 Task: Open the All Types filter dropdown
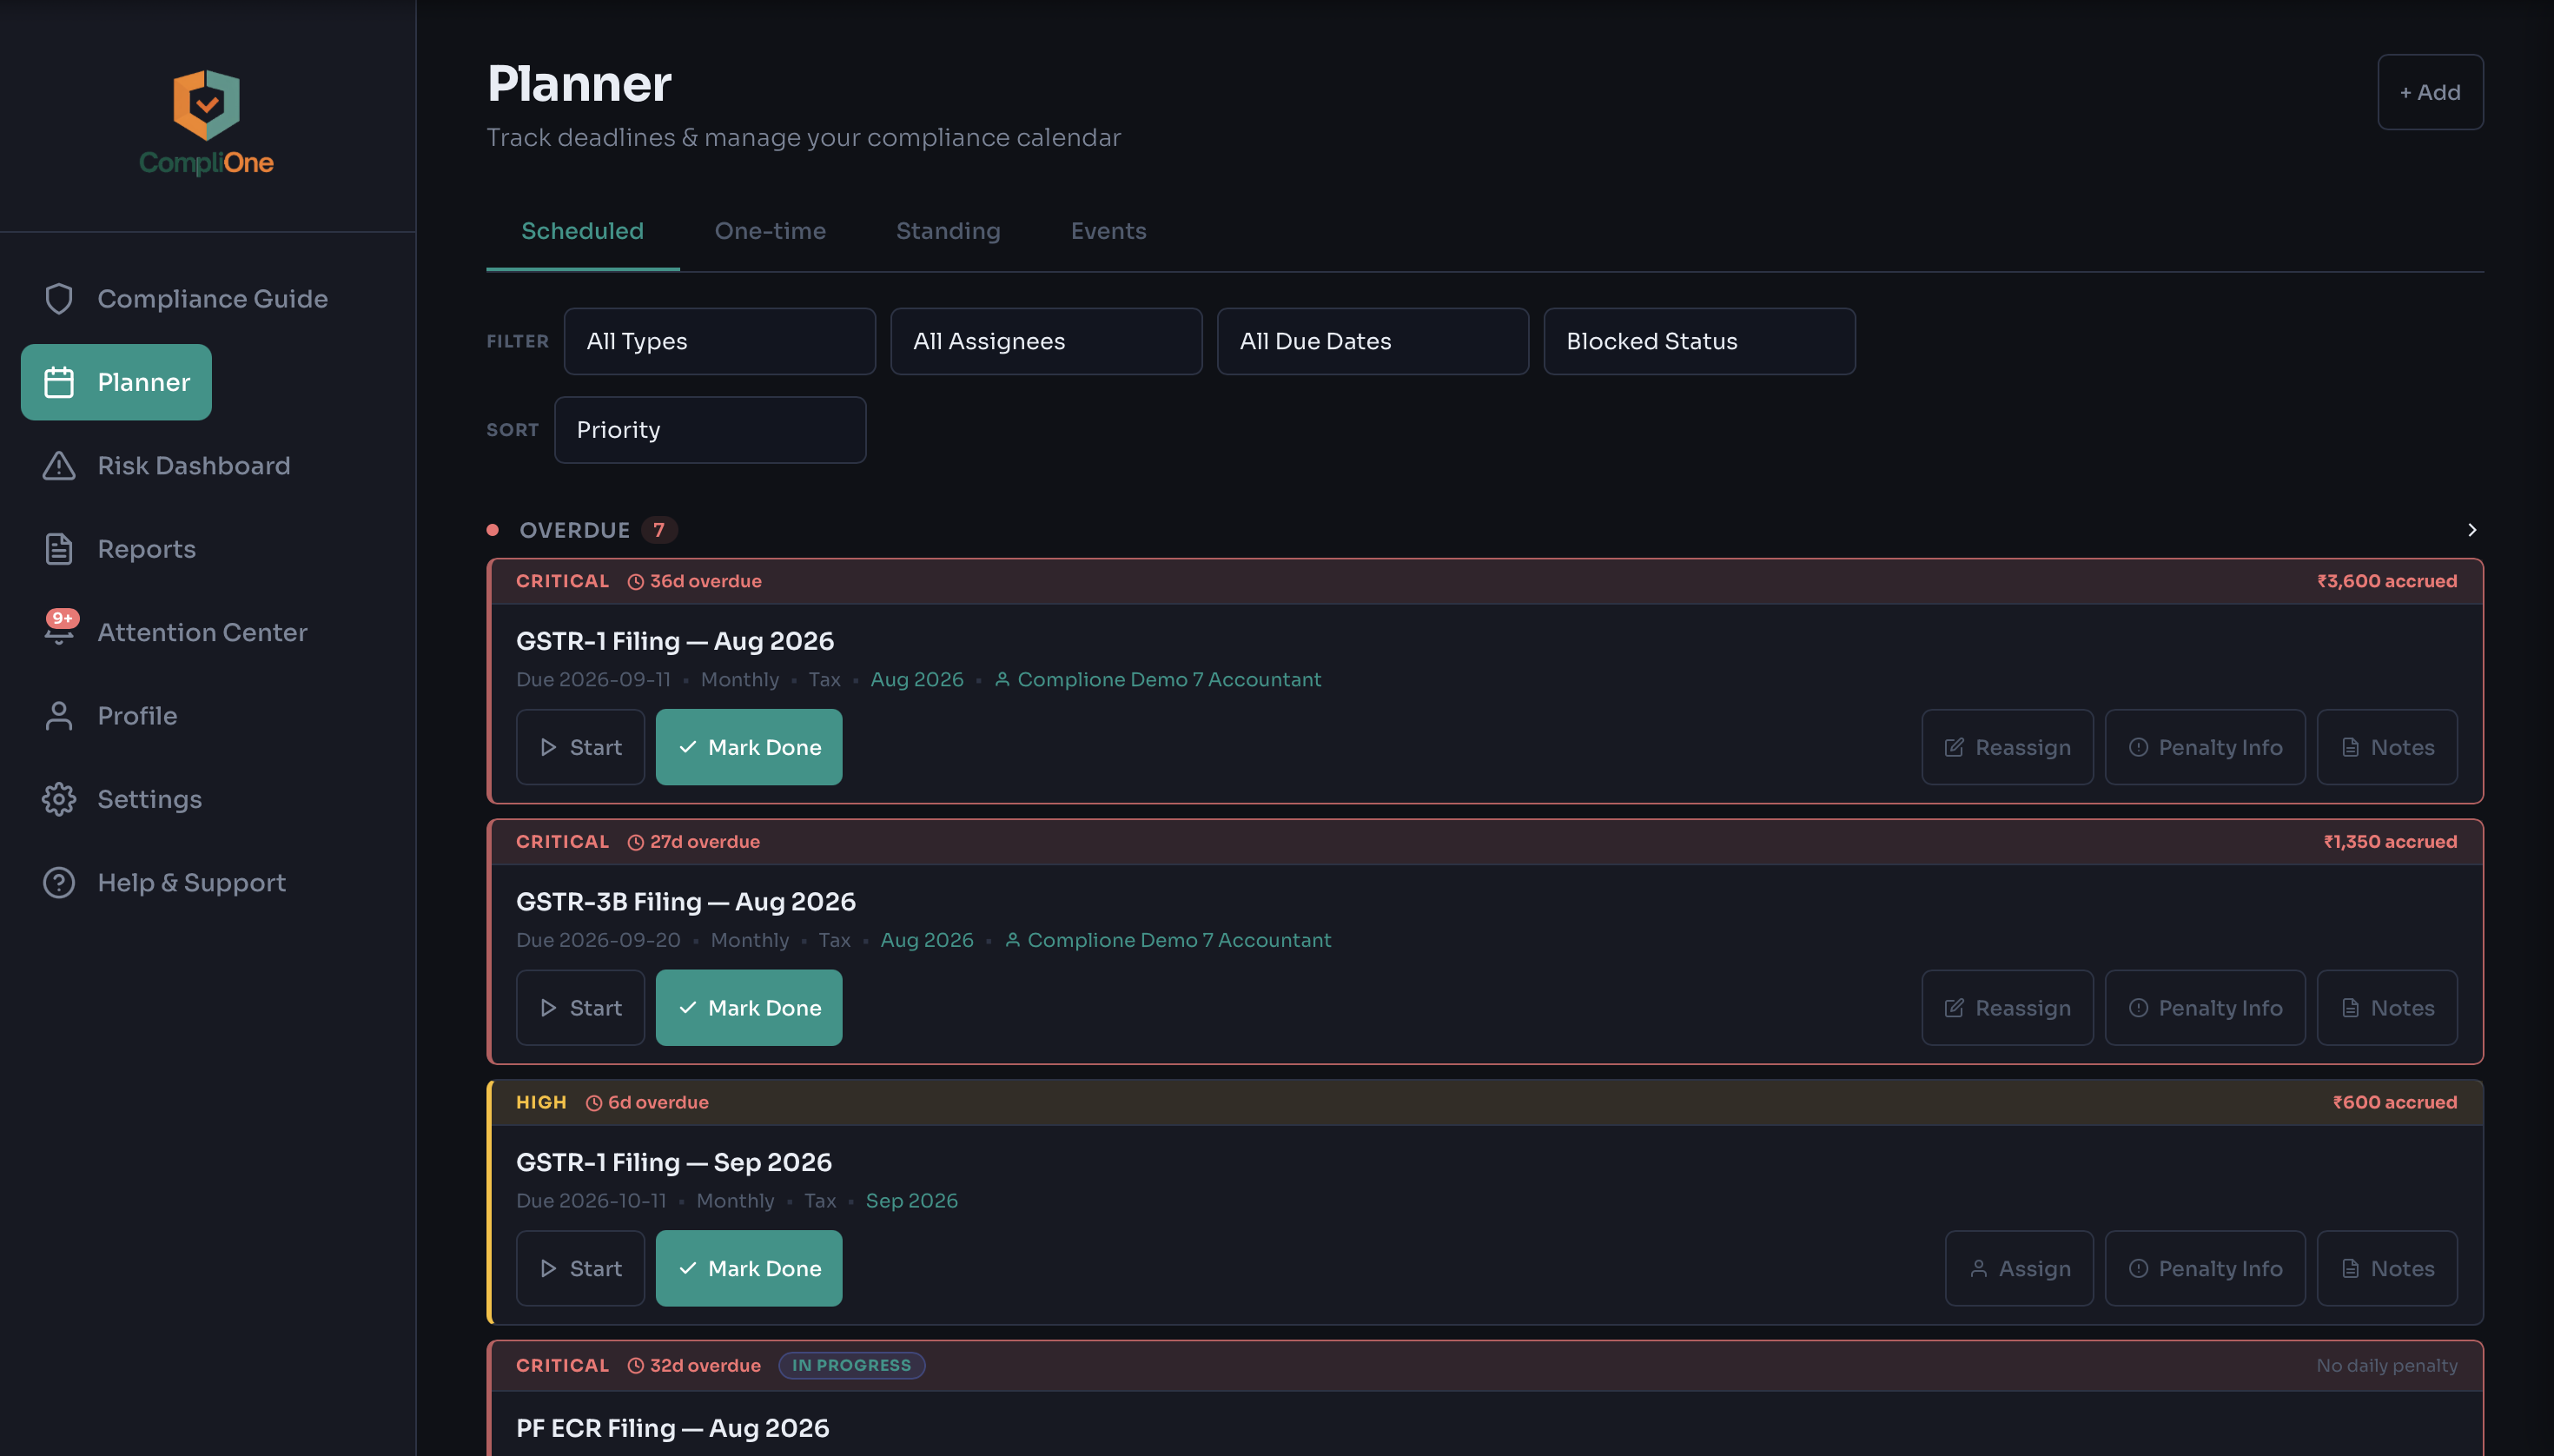[x=719, y=341]
